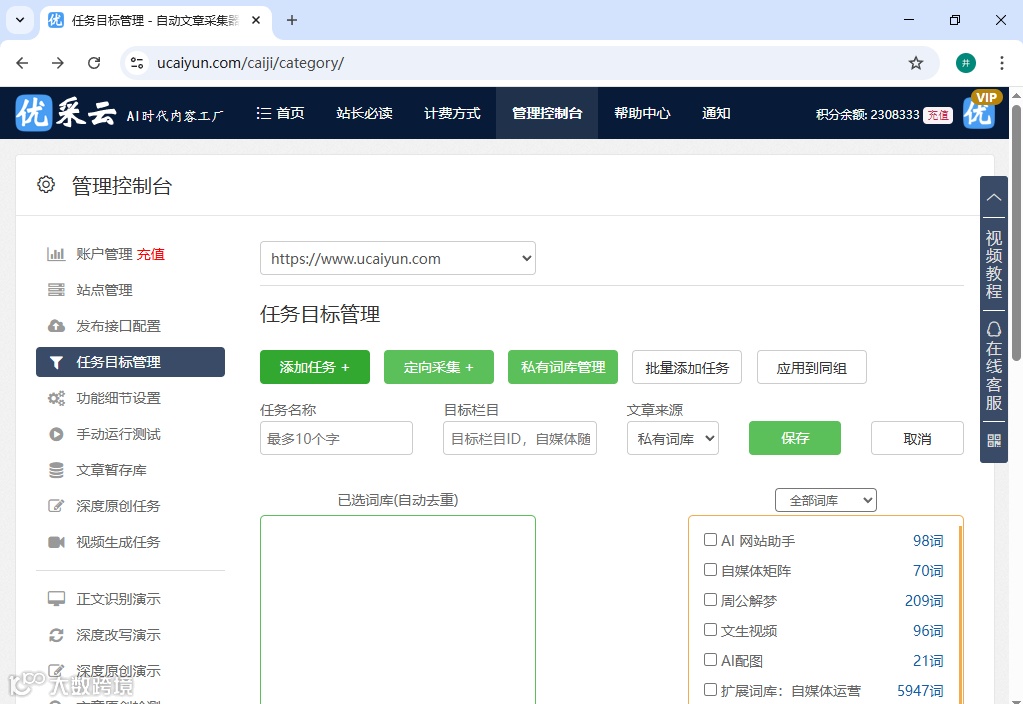Click the play circle icon beside 手动运行测试
Image resolution: width=1023 pixels, height=704 pixels.
tap(56, 434)
